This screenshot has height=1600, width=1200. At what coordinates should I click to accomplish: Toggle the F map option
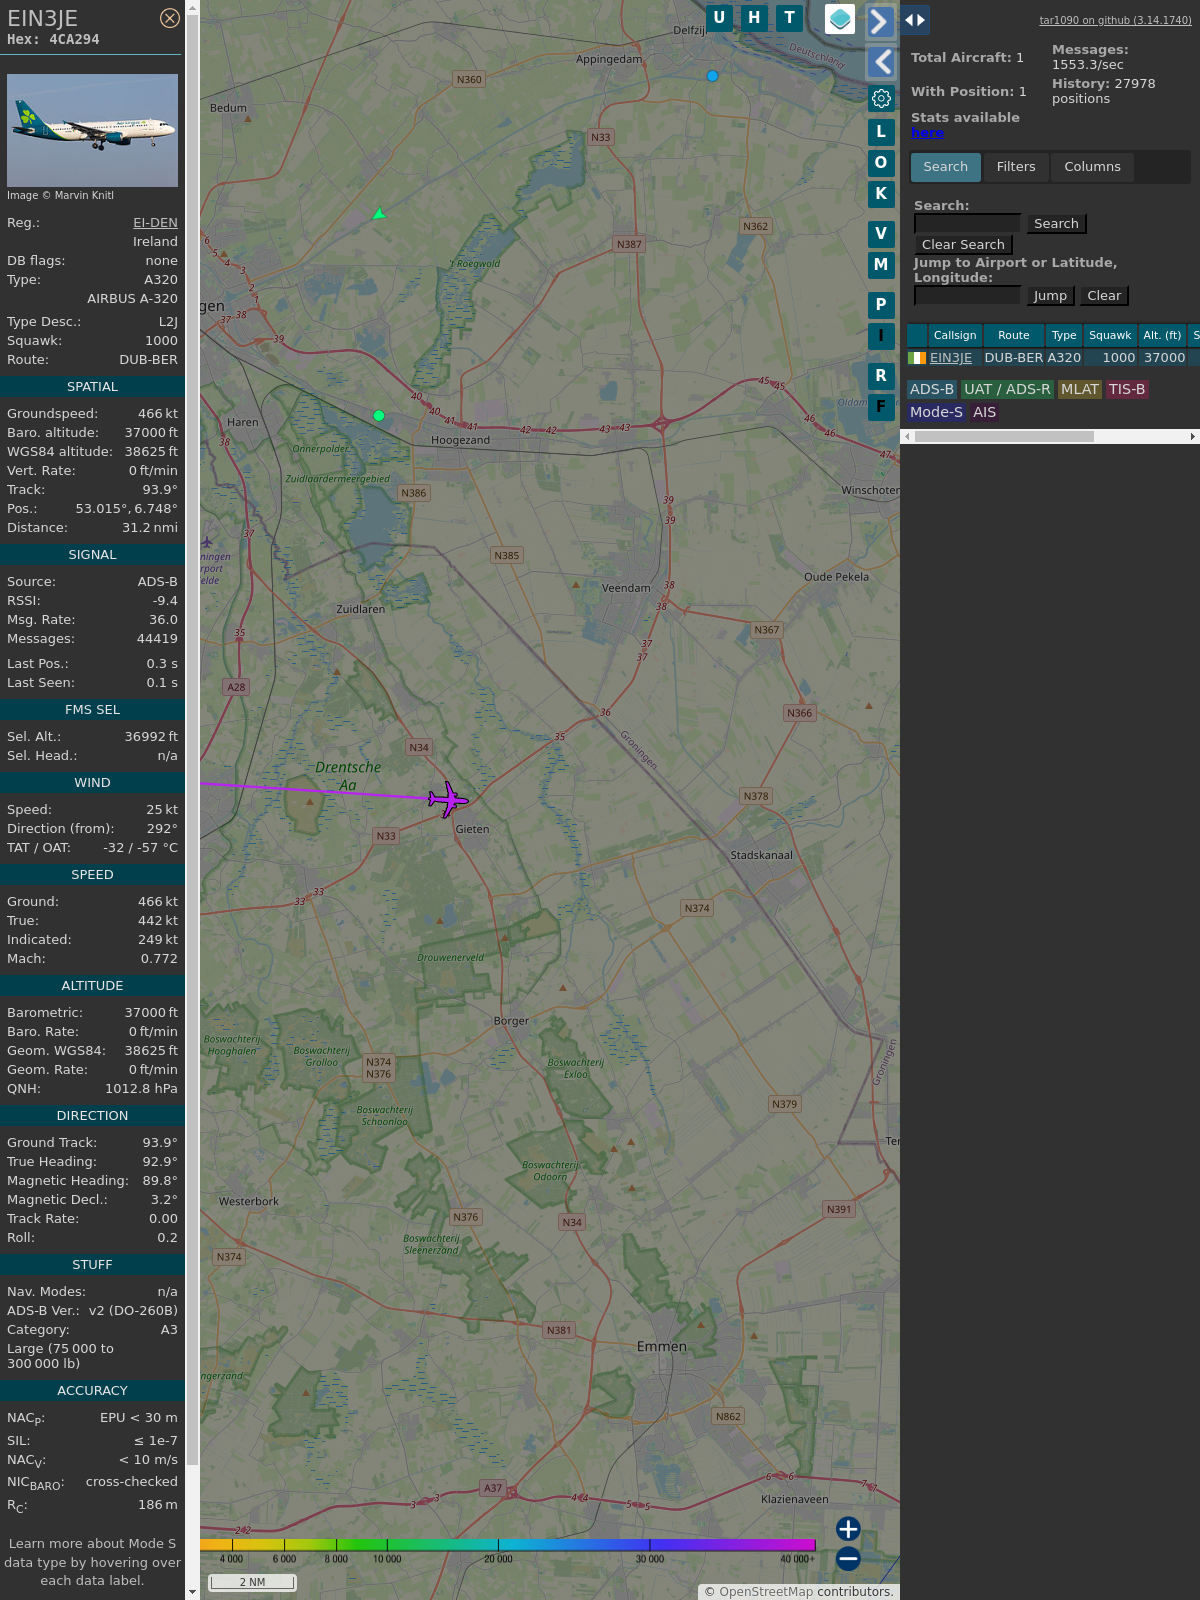881,407
